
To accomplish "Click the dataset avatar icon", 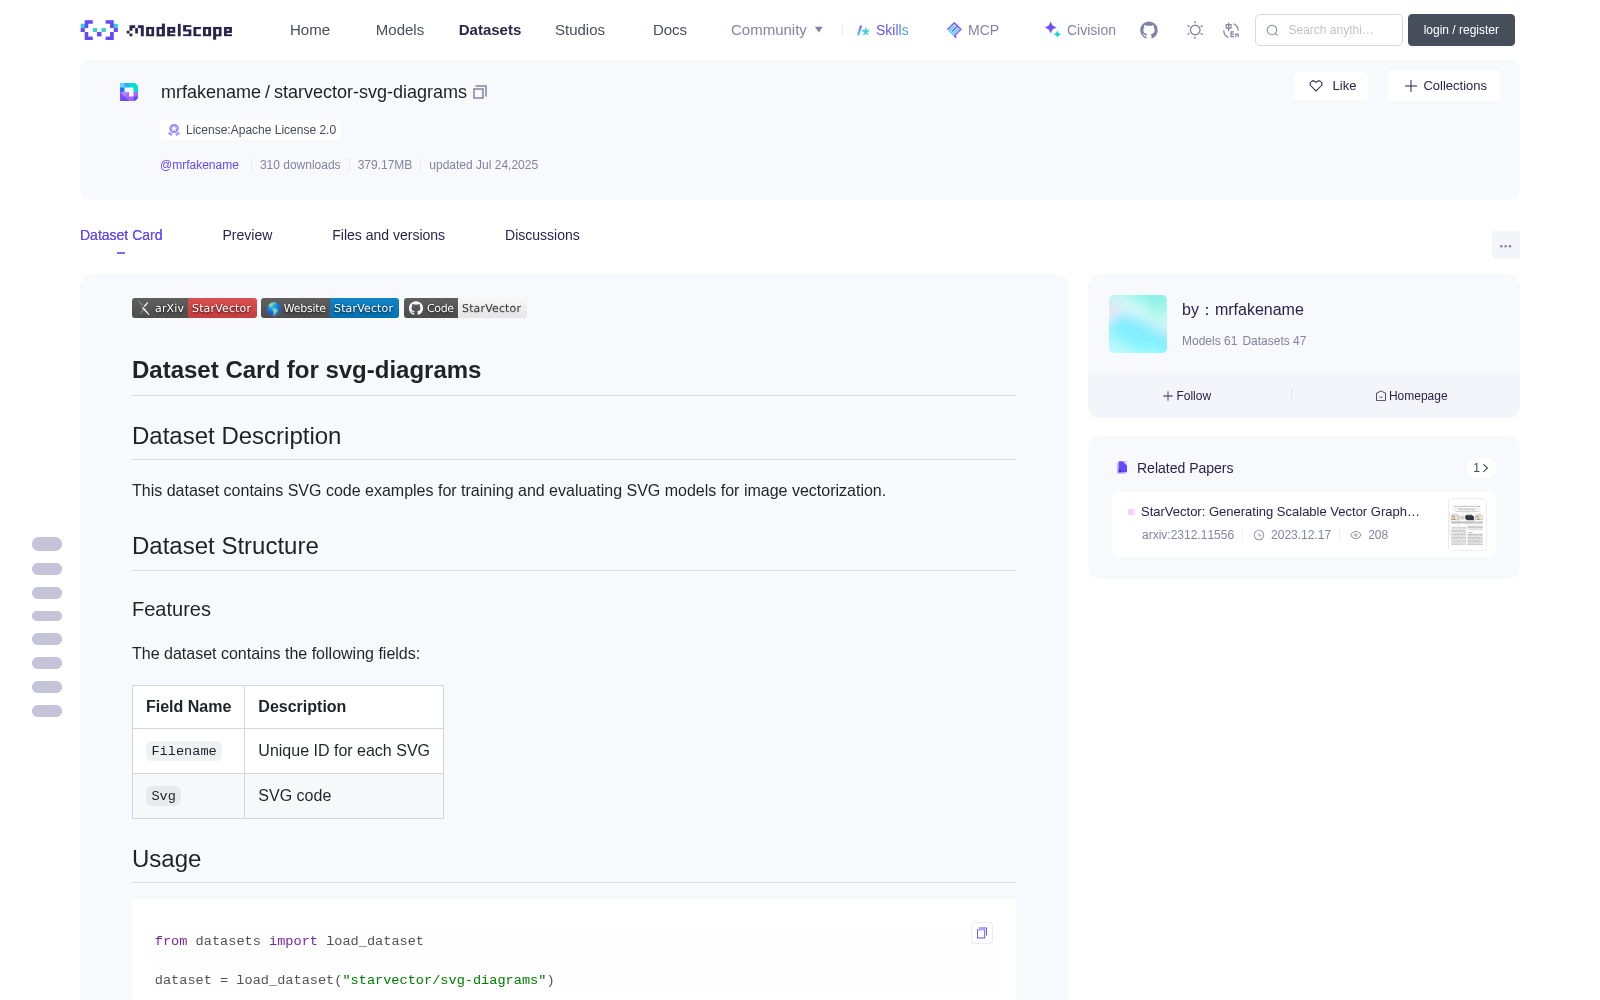I will 129,92.
